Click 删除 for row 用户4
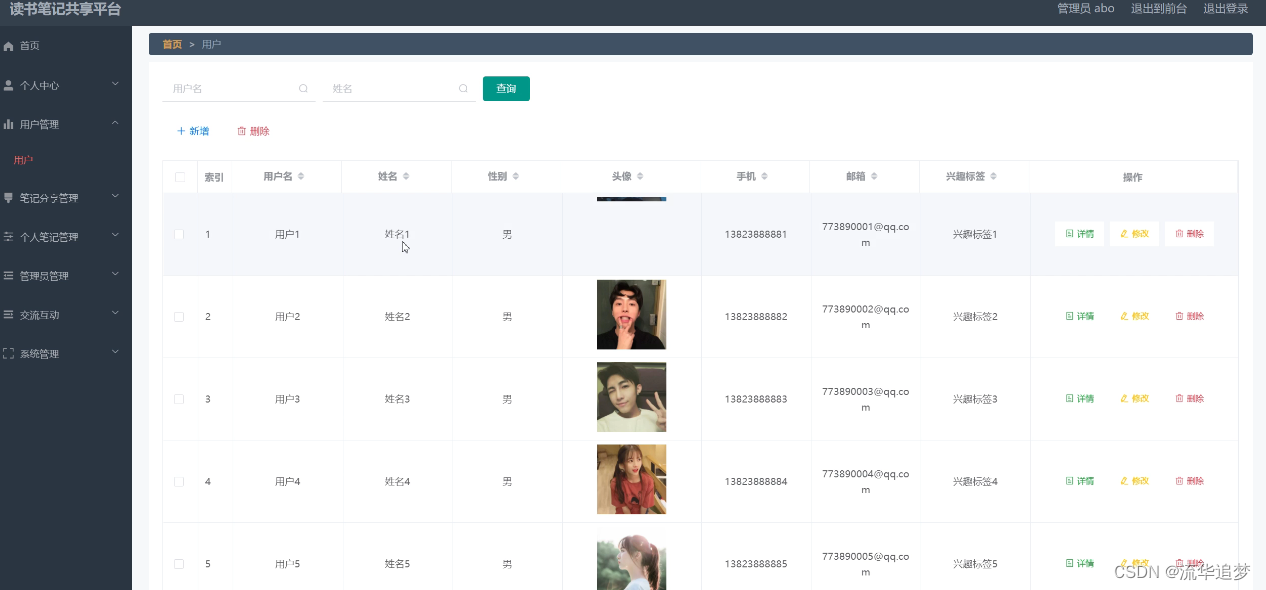 (1189, 481)
